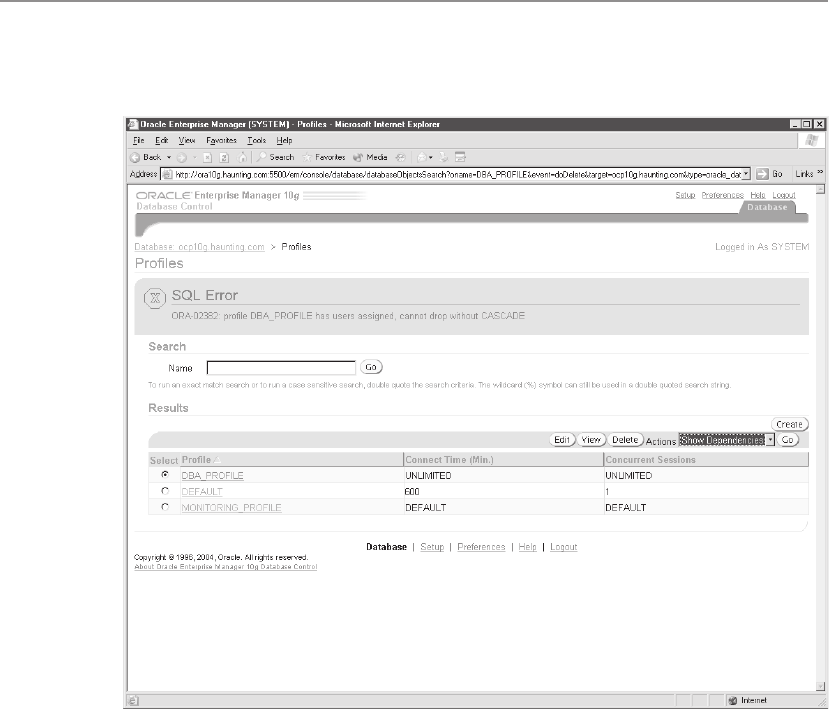Click the Edit page toolbar icon

coord(460,158)
